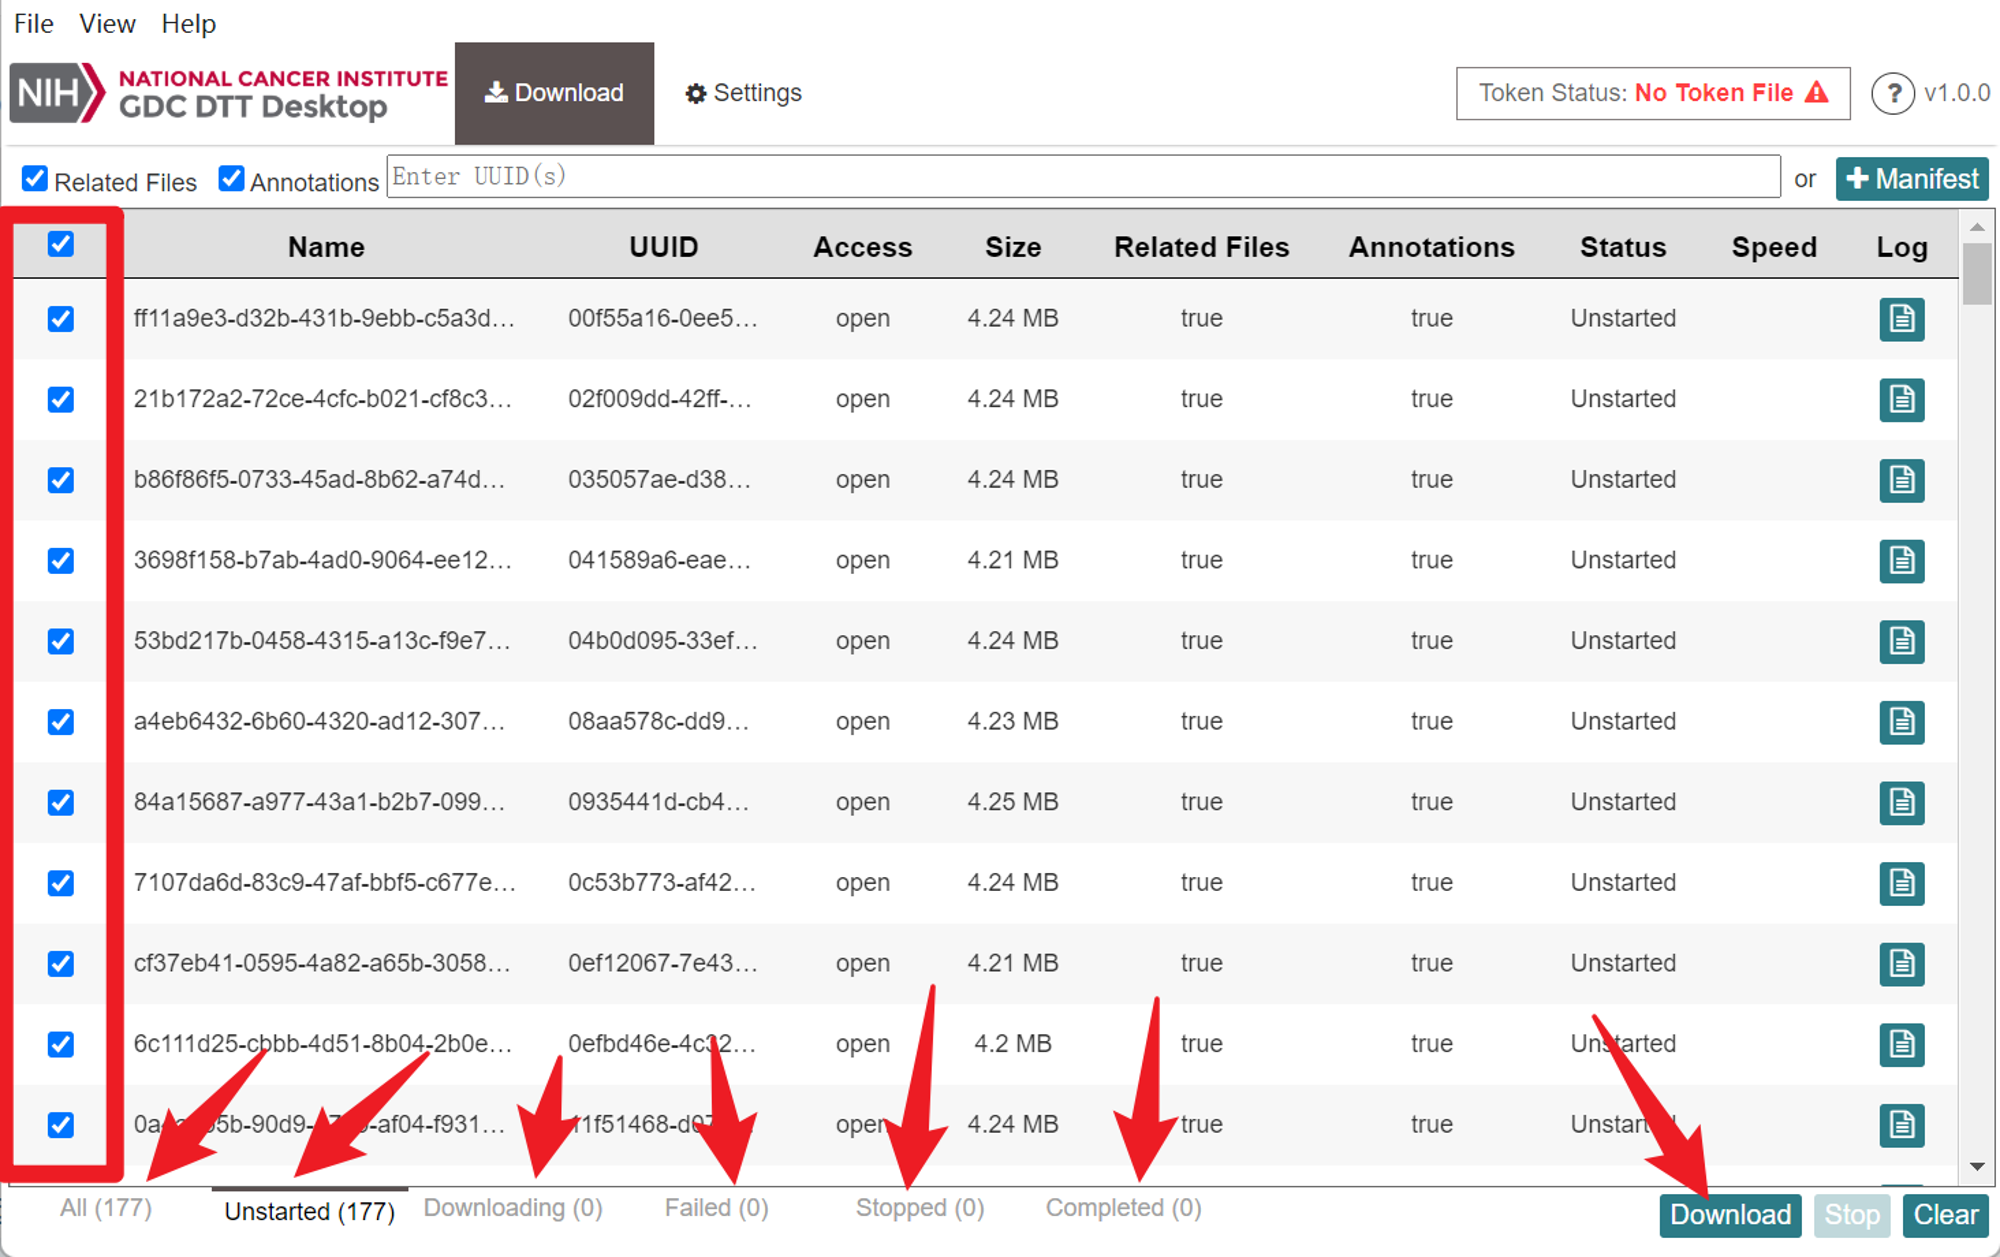
Task: Deselect row cf37eb41-0595 checkbox
Action: point(61,963)
